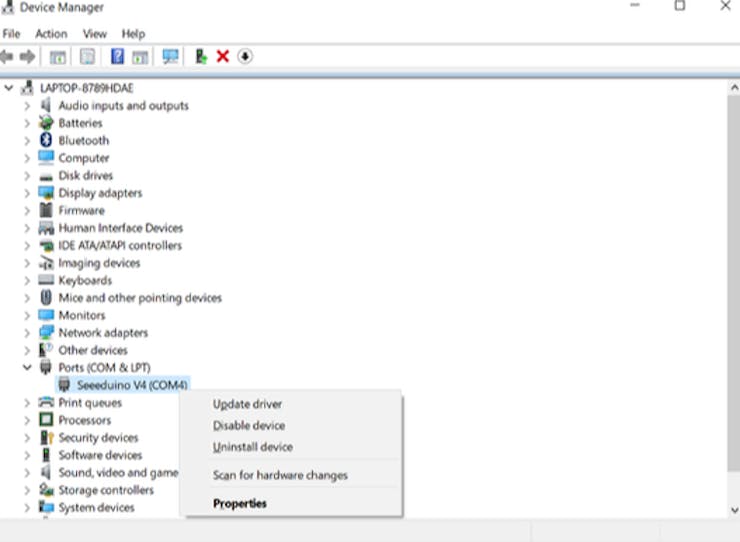Click the Back arrow in the toolbar
Viewport: 740px width, 542px height.
click(x=7, y=57)
